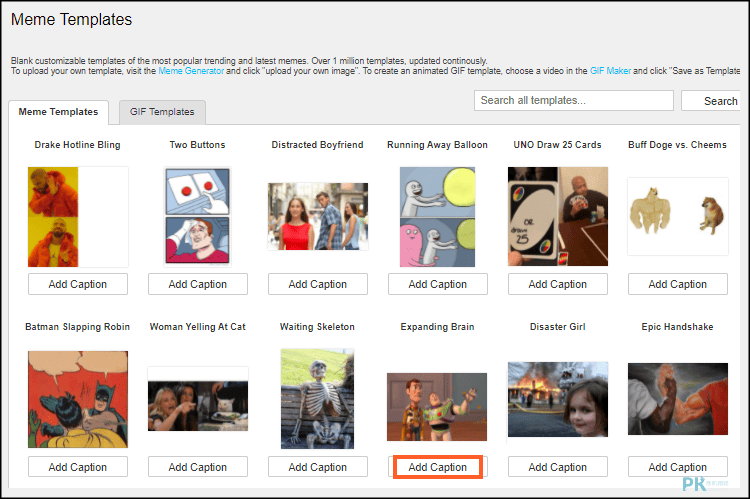This screenshot has width=750, height=499.
Task: Click the Drake Hotline Bling title
Action: tap(77, 145)
